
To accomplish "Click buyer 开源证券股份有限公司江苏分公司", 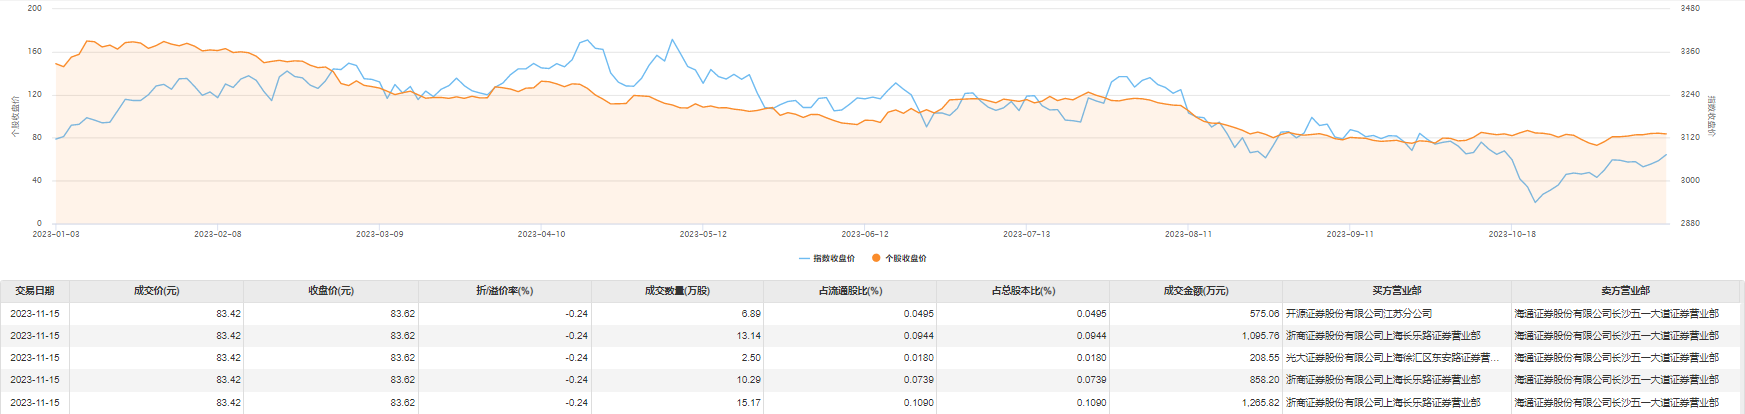I will [x=1358, y=314].
